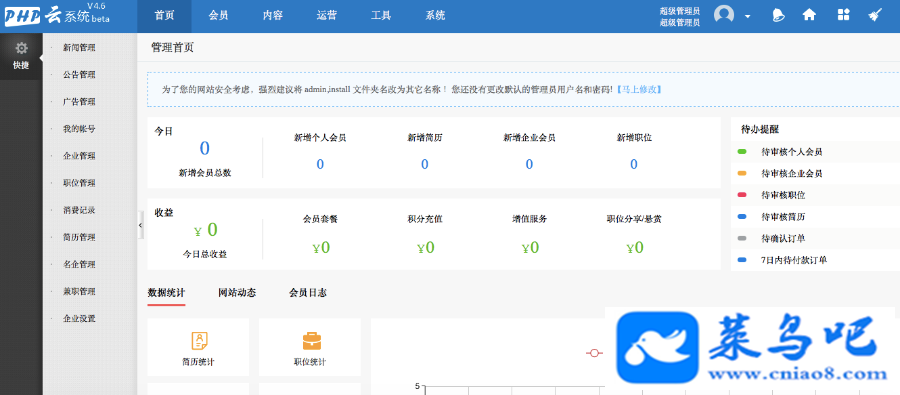
Task: Click the PHP云系统 logo
Action: [57, 15]
